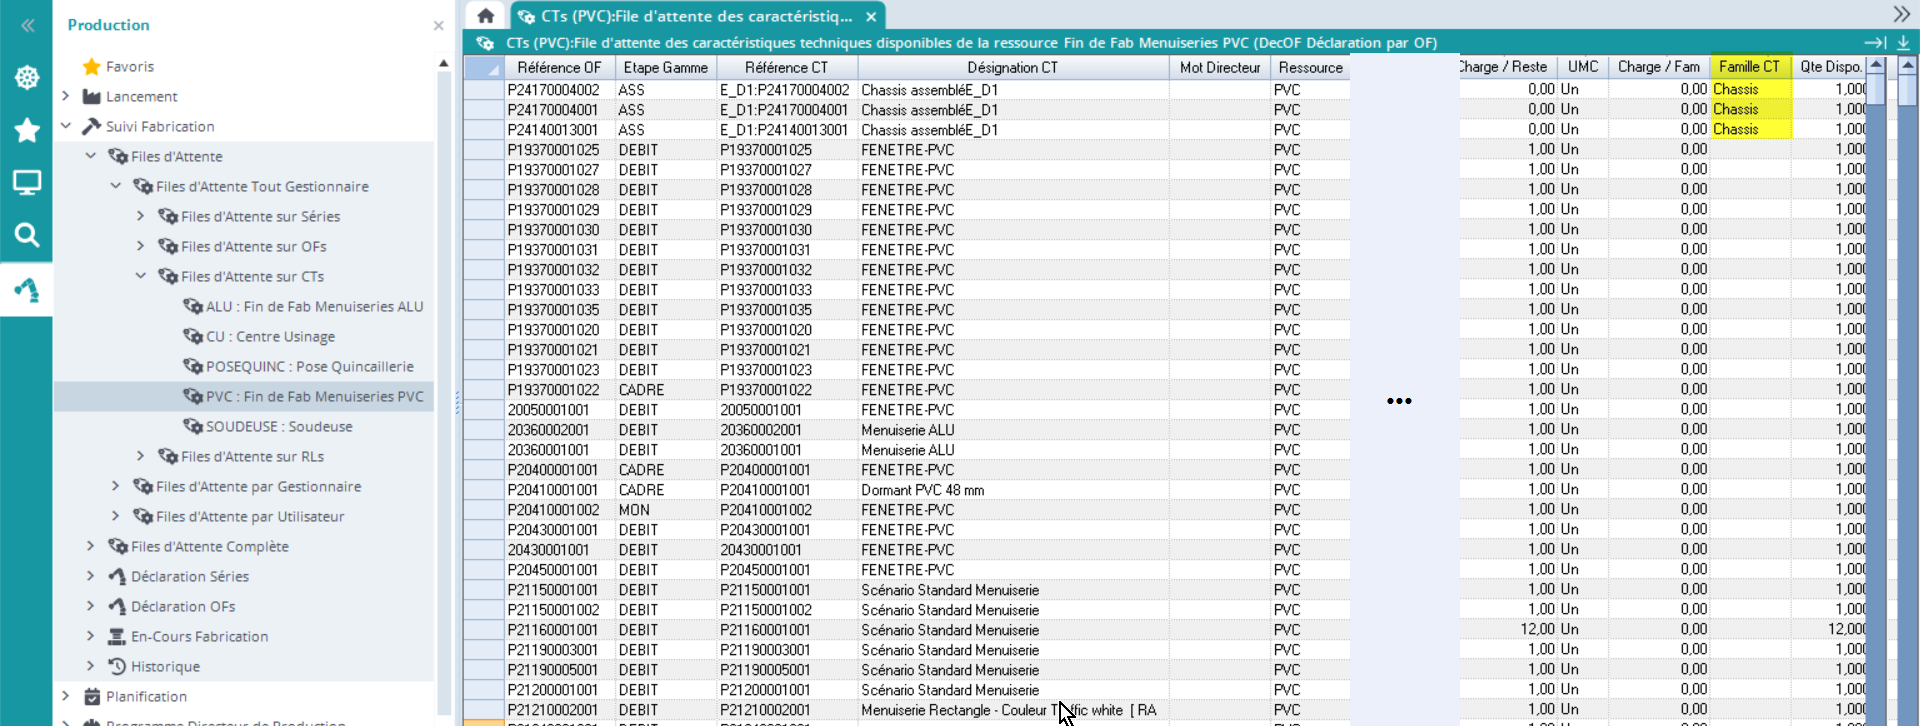Click the monitor screen icon in sidebar
Viewport: 1920px width, 726px height.
(x=27, y=183)
